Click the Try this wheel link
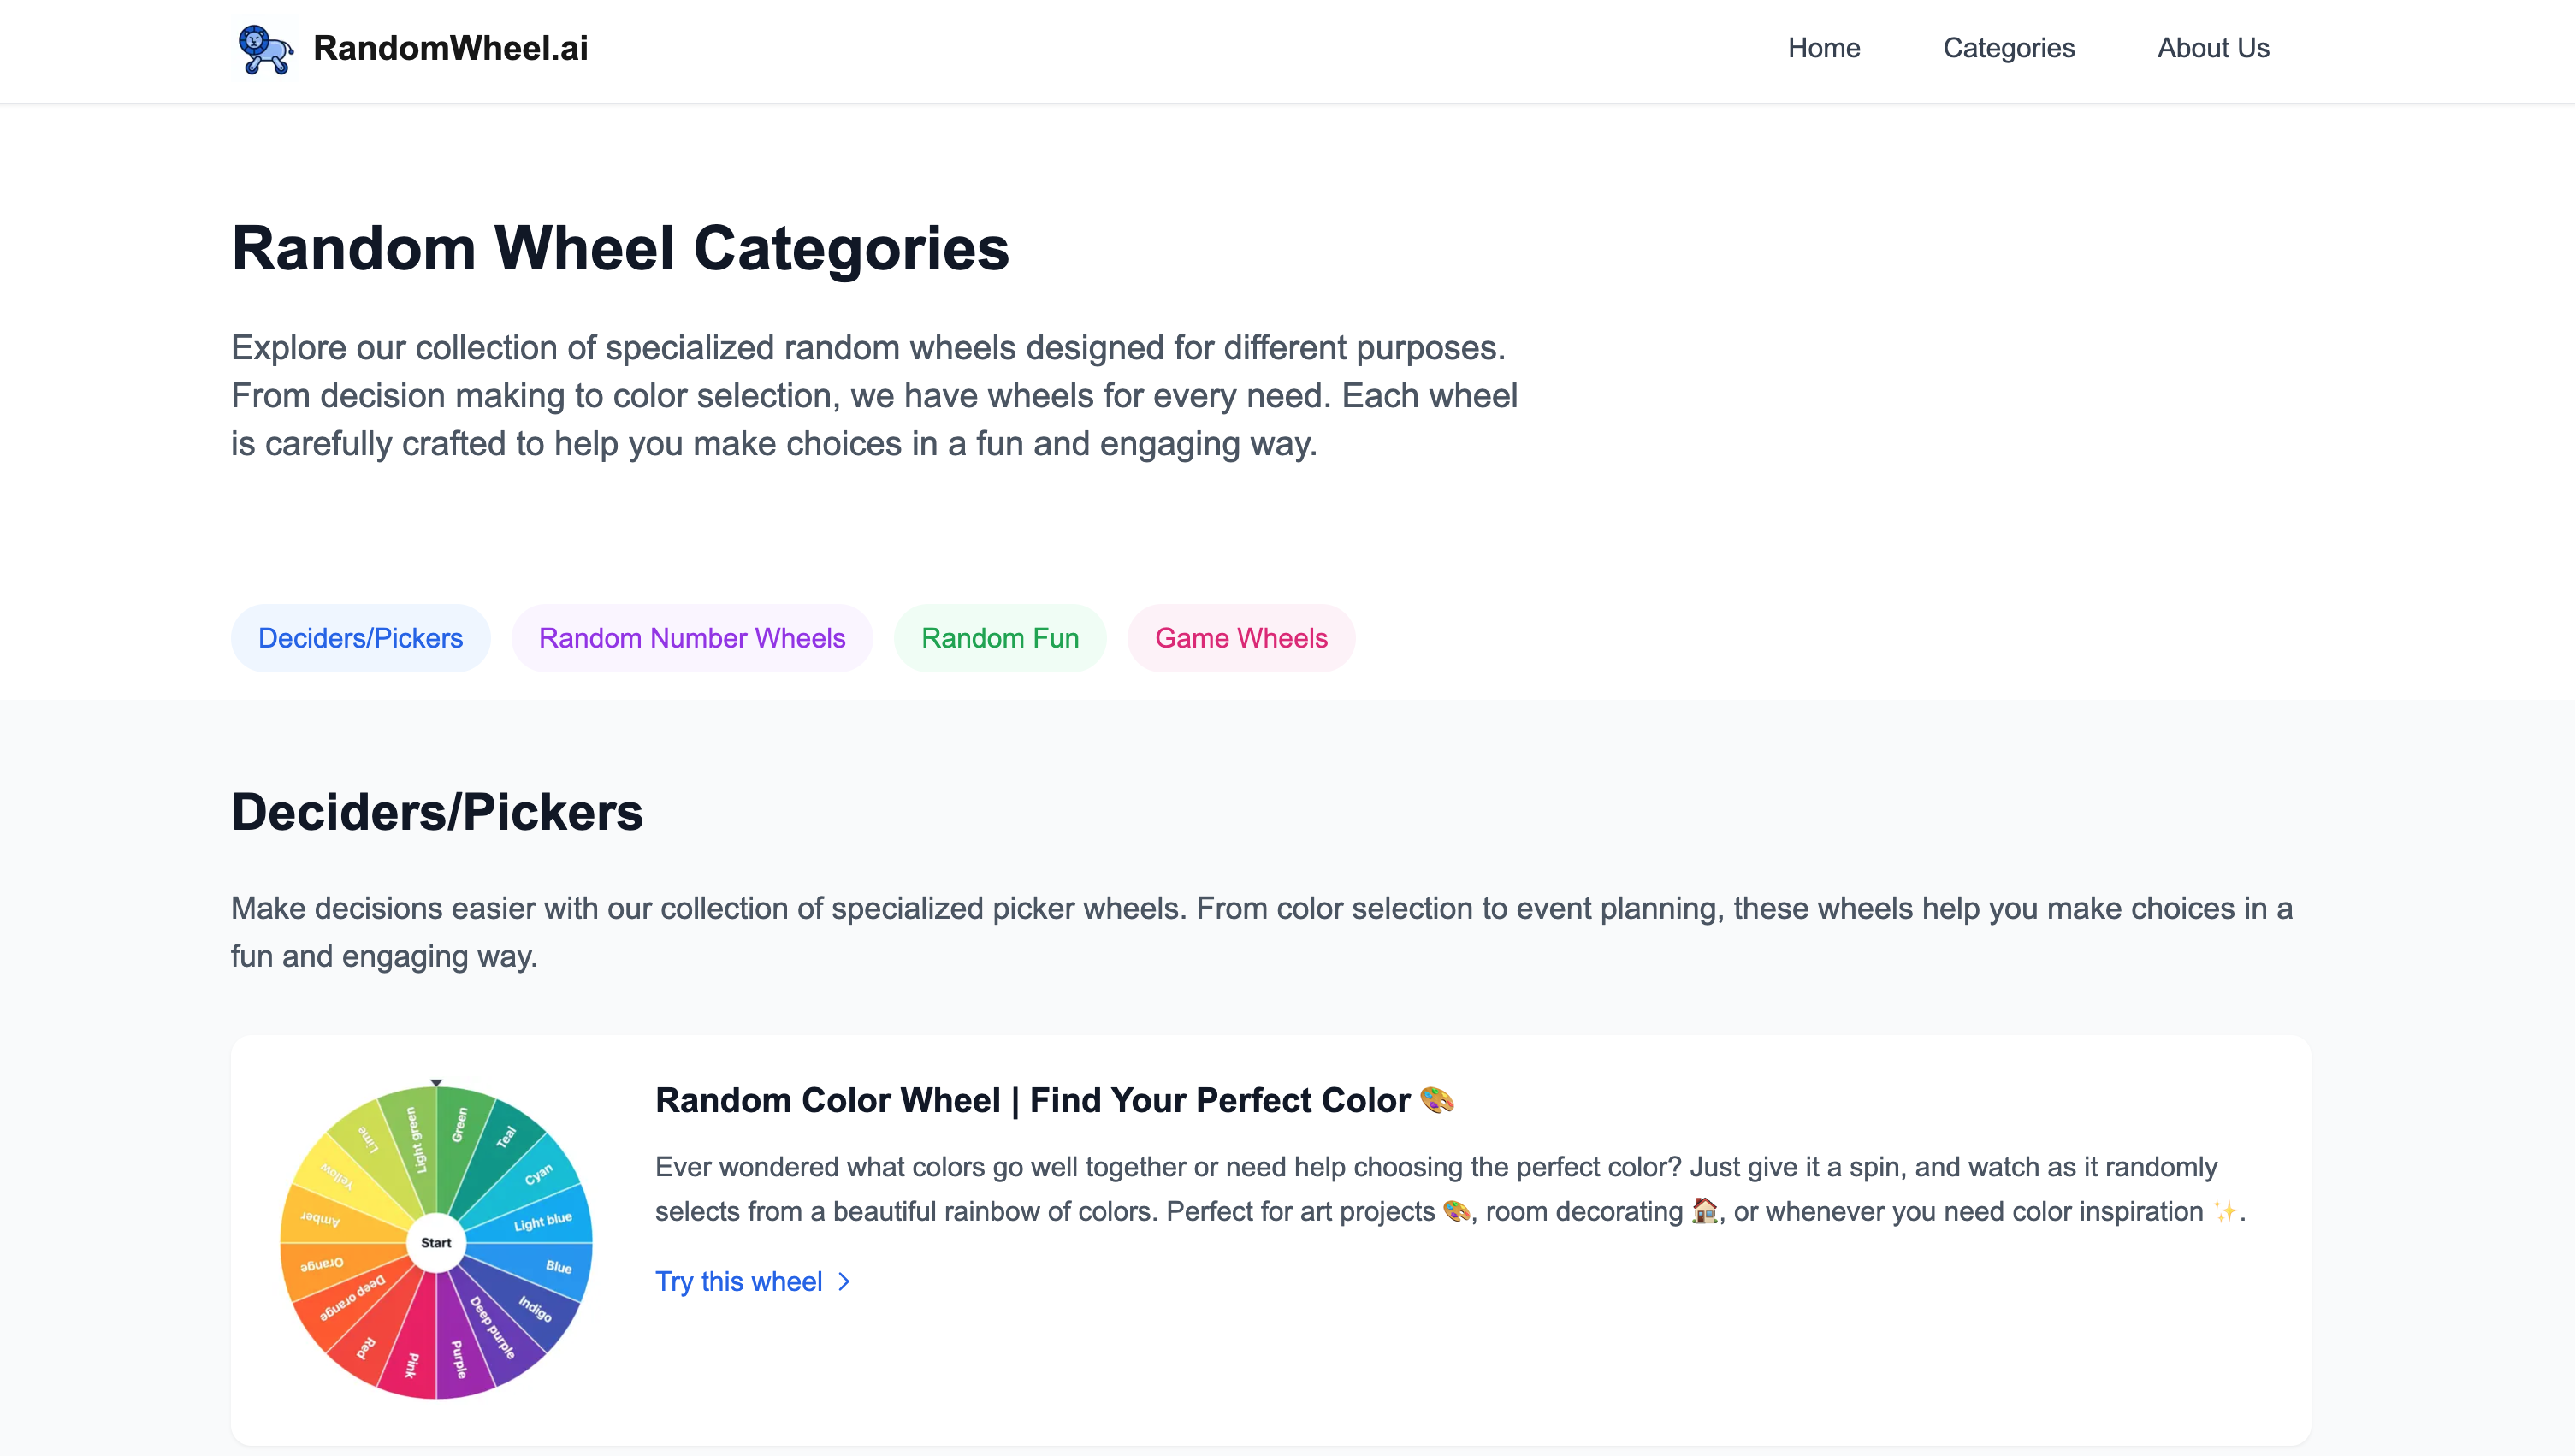2575x1456 pixels. [739, 1281]
